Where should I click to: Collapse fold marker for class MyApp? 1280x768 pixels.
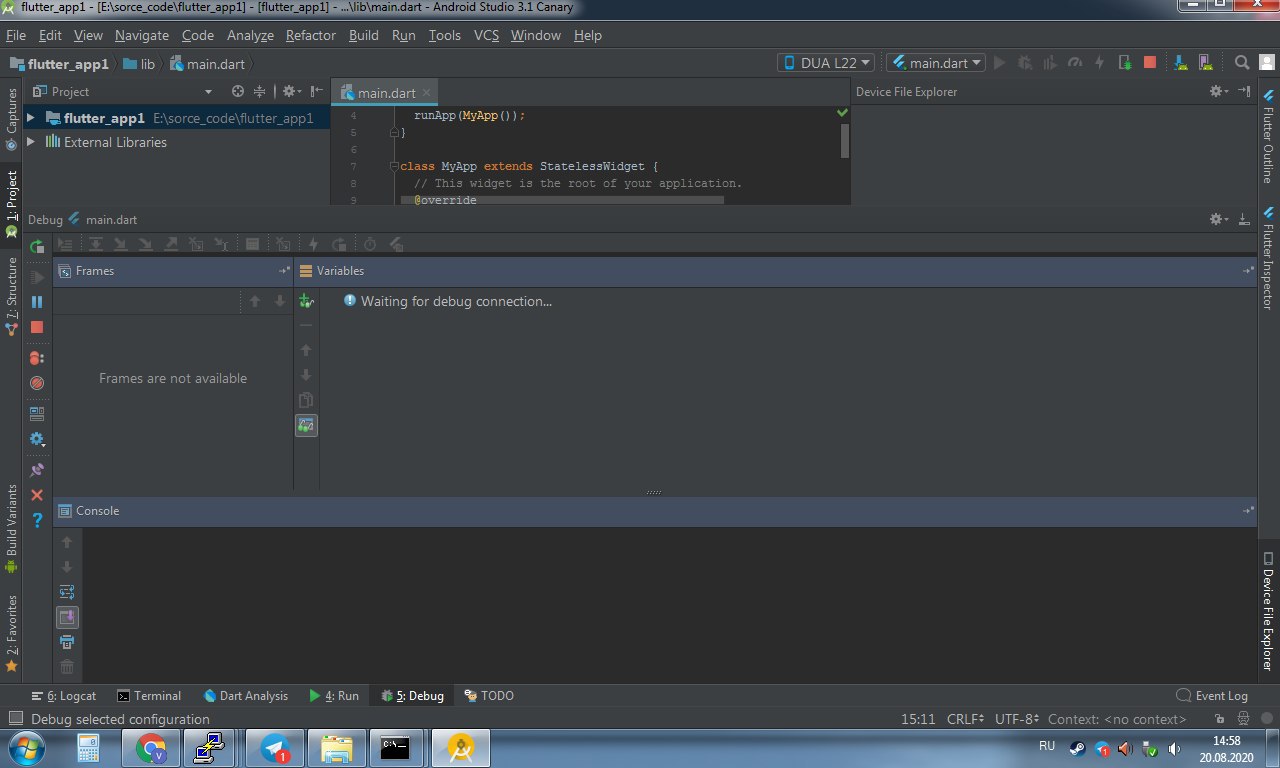coord(395,166)
